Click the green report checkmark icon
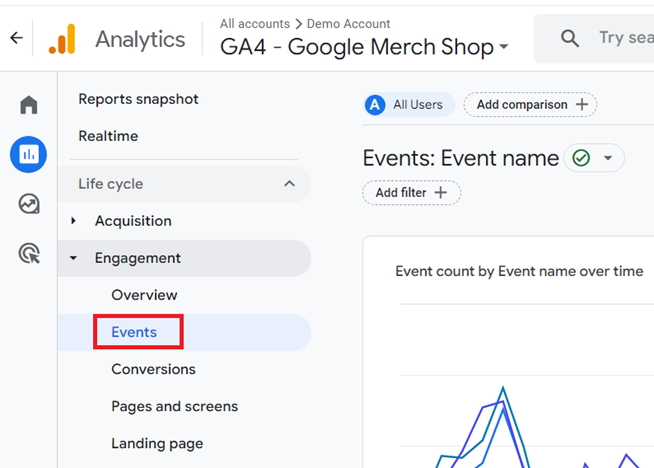Image resolution: width=654 pixels, height=468 pixels. (x=581, y=158)
